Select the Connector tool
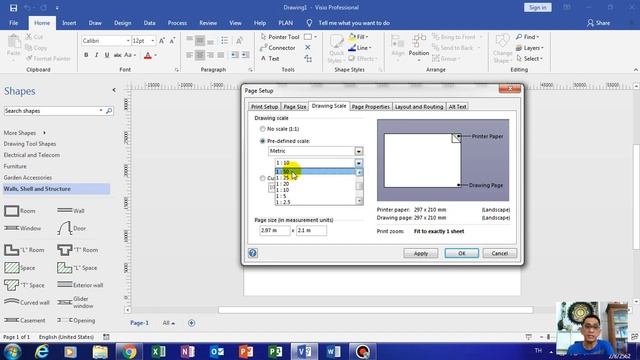This screenshot has width=640, height=360. (278, 48)
